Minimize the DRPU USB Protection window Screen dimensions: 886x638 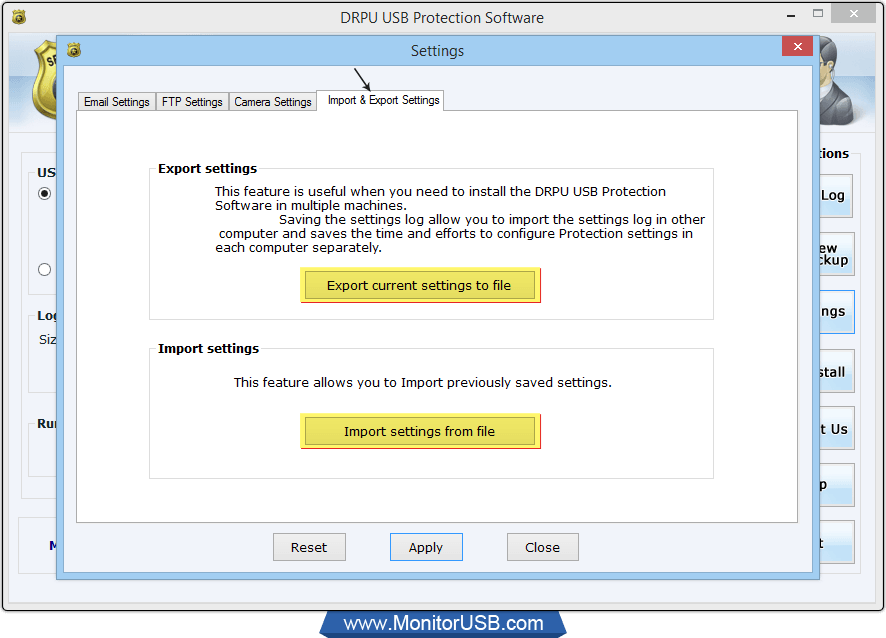pos(791,15)
